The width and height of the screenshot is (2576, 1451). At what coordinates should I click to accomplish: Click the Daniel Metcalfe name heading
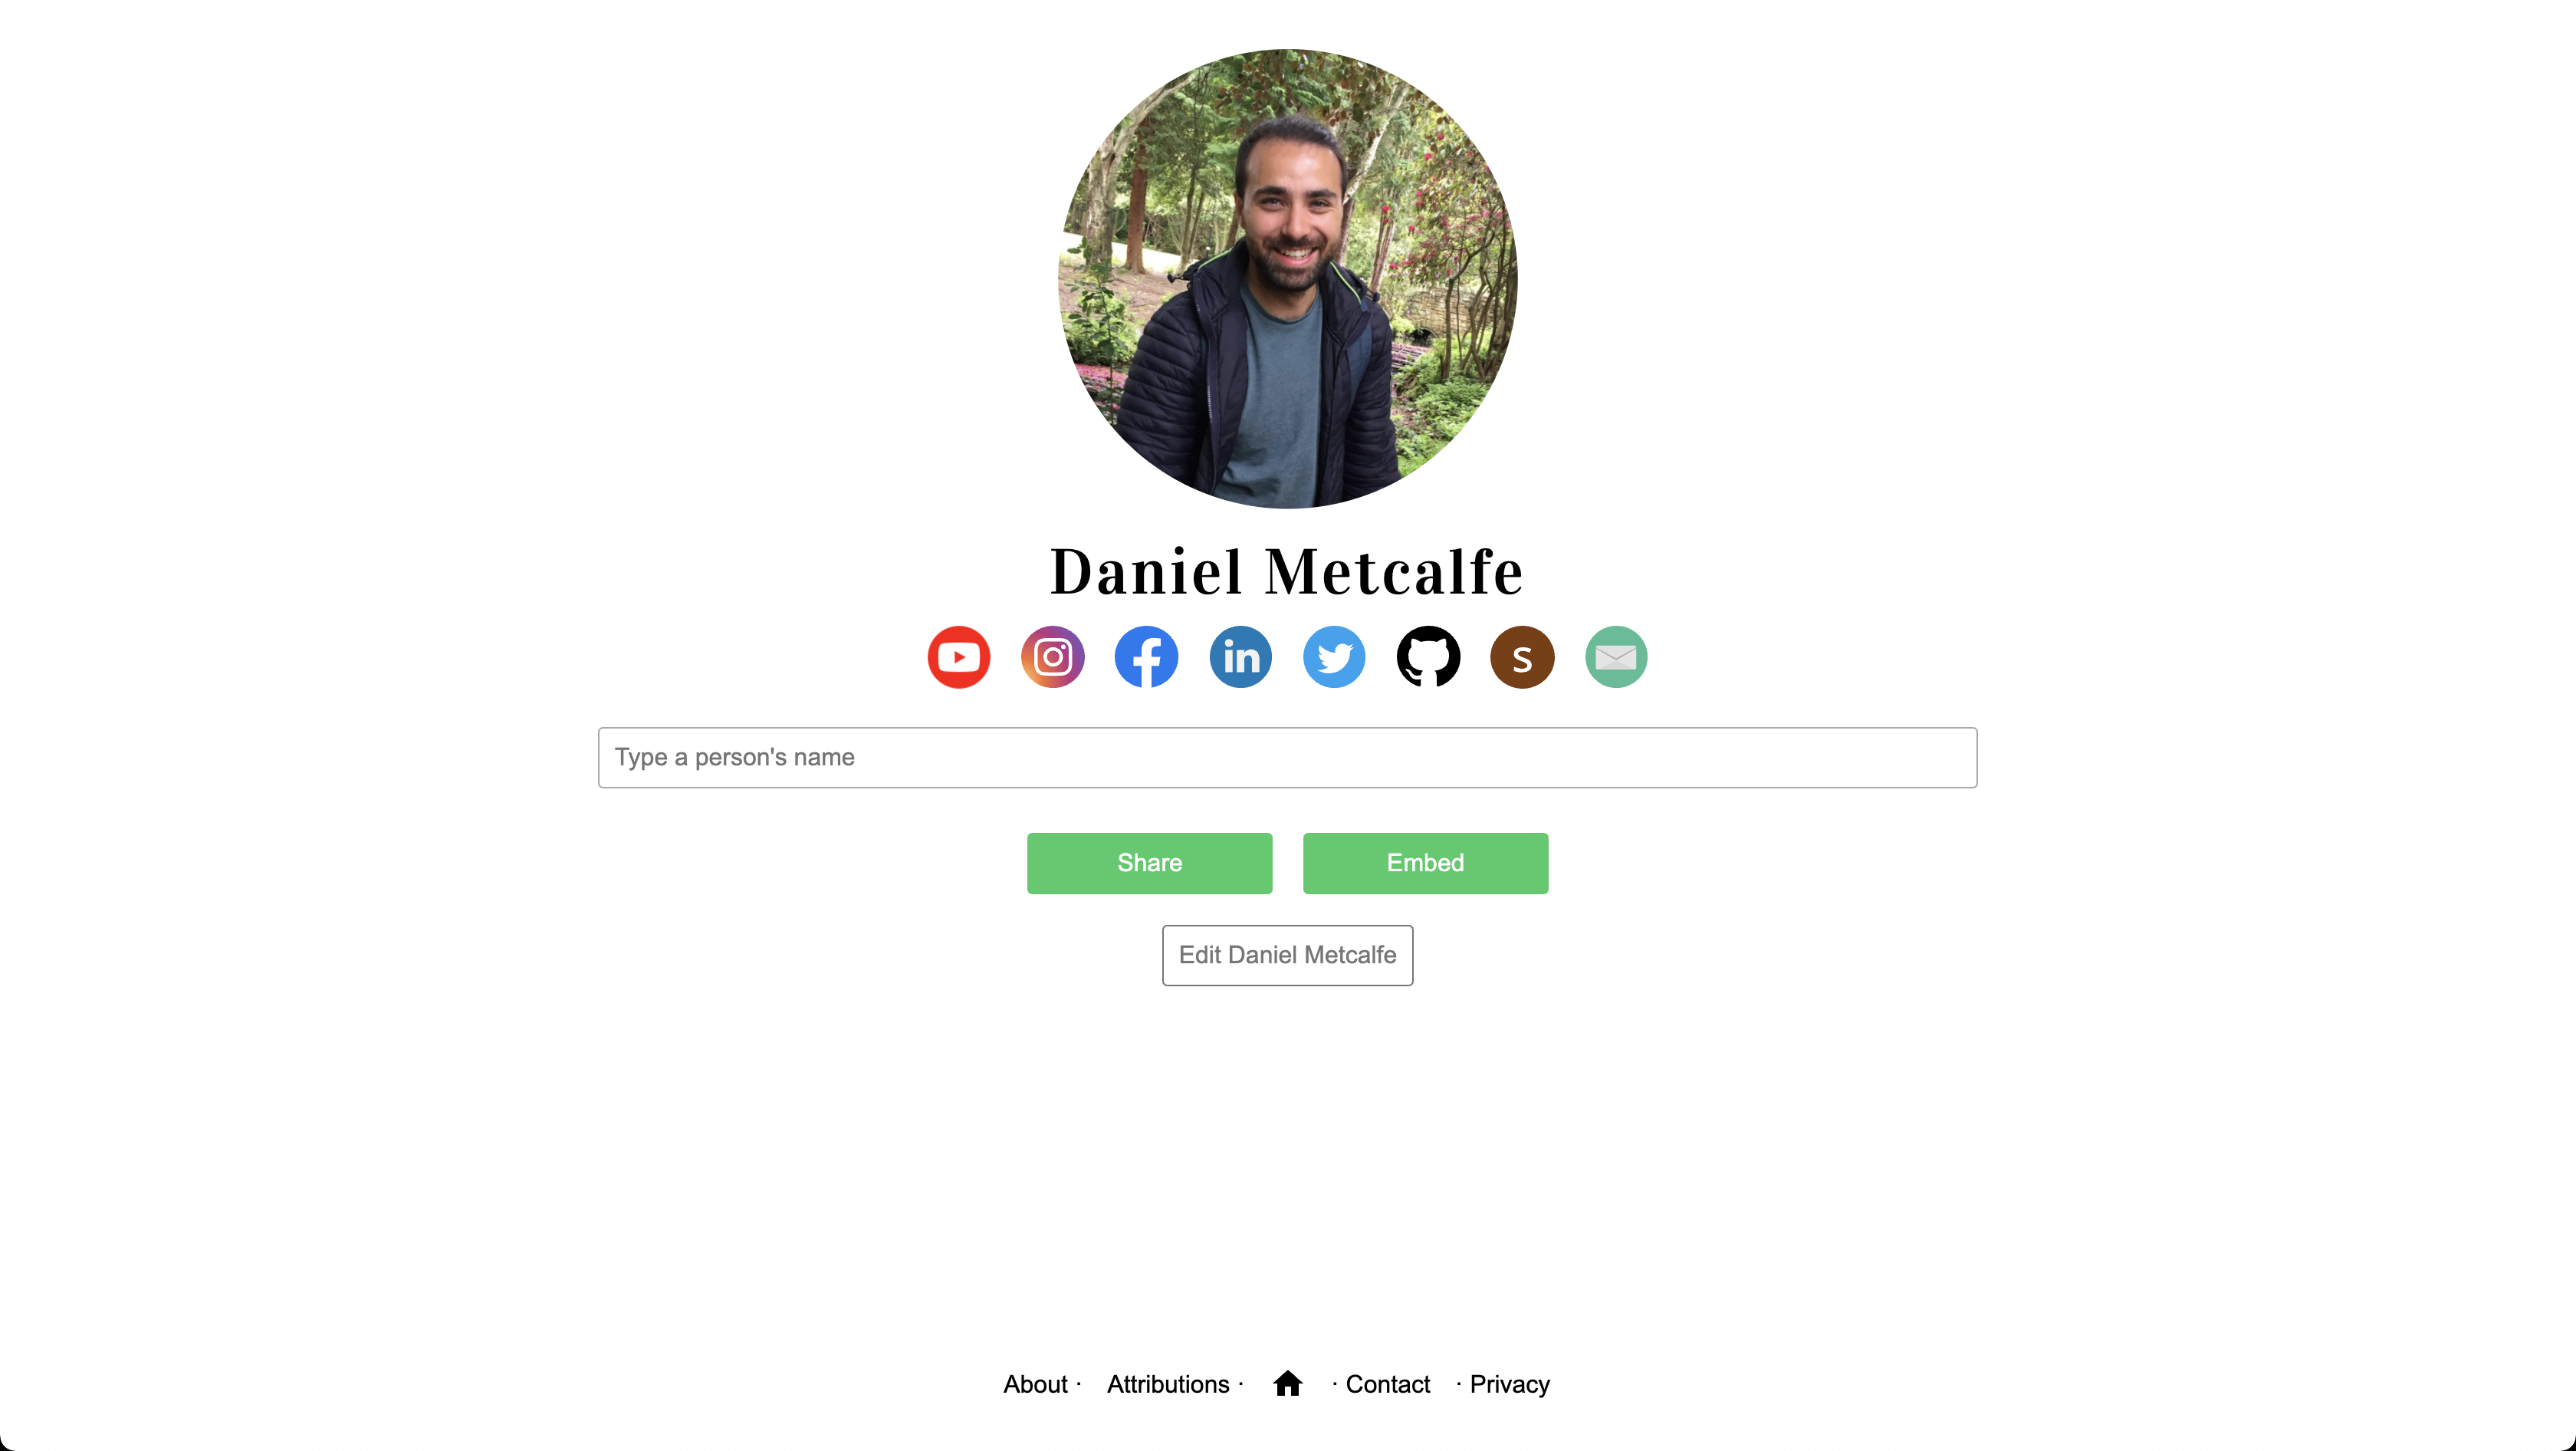(x=1287, y=572)
